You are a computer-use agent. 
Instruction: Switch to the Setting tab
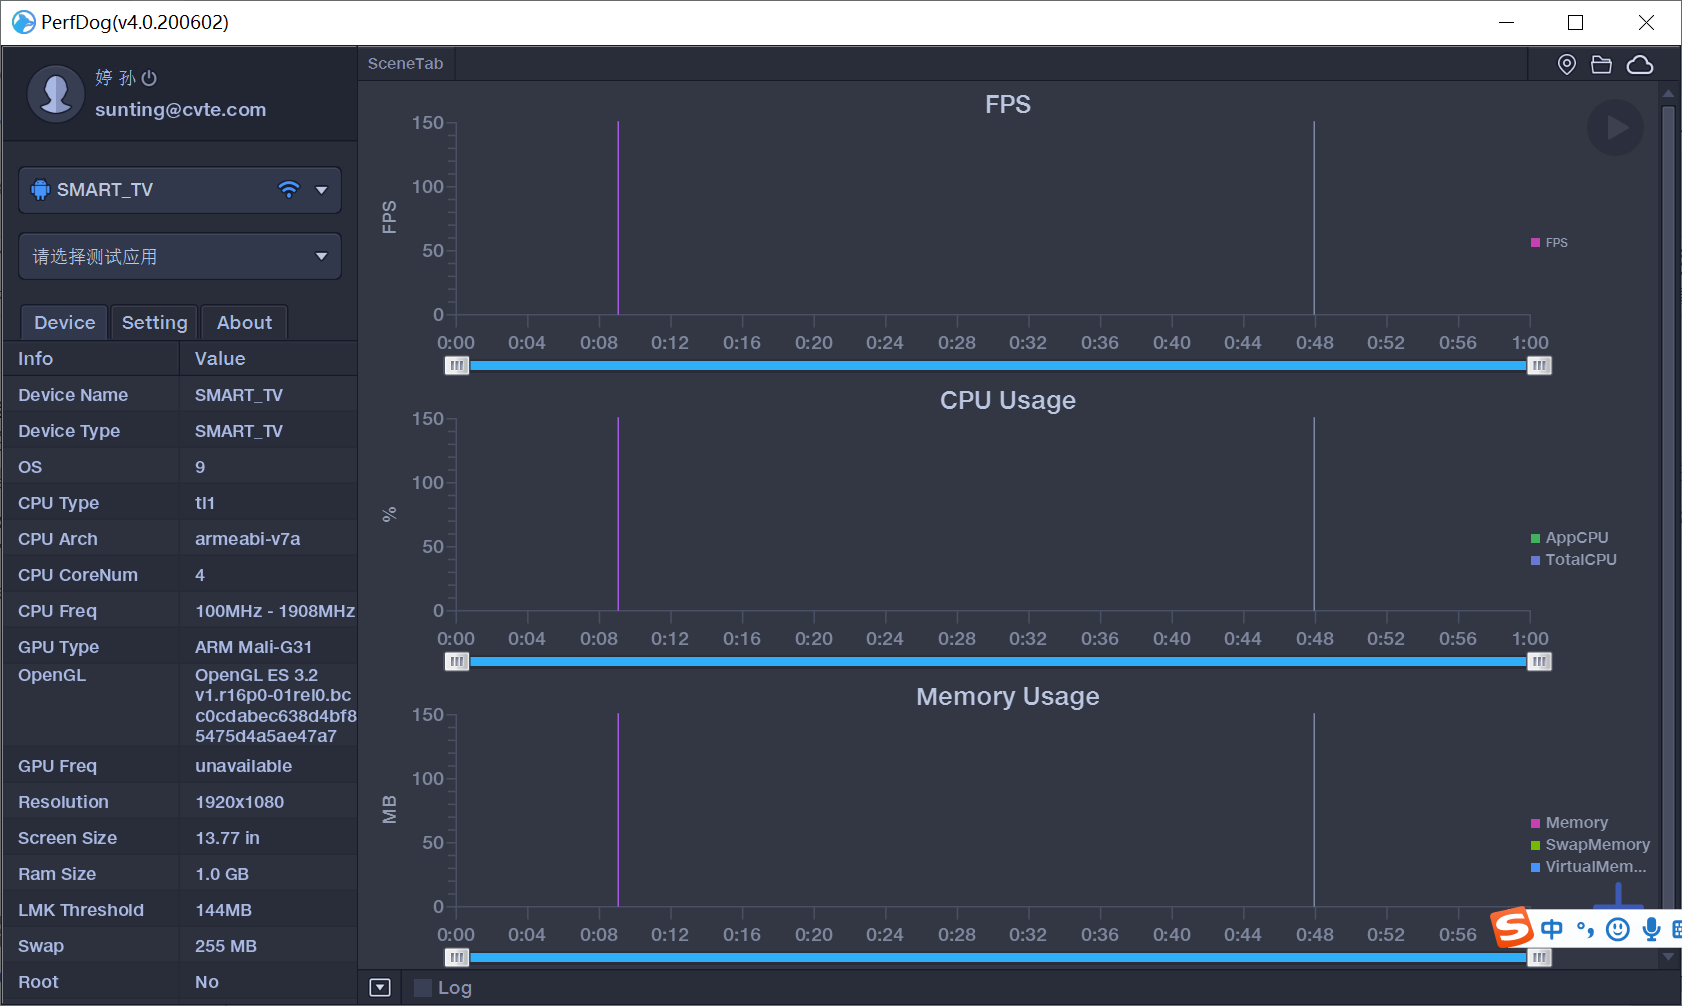click(x=154, y=322)
